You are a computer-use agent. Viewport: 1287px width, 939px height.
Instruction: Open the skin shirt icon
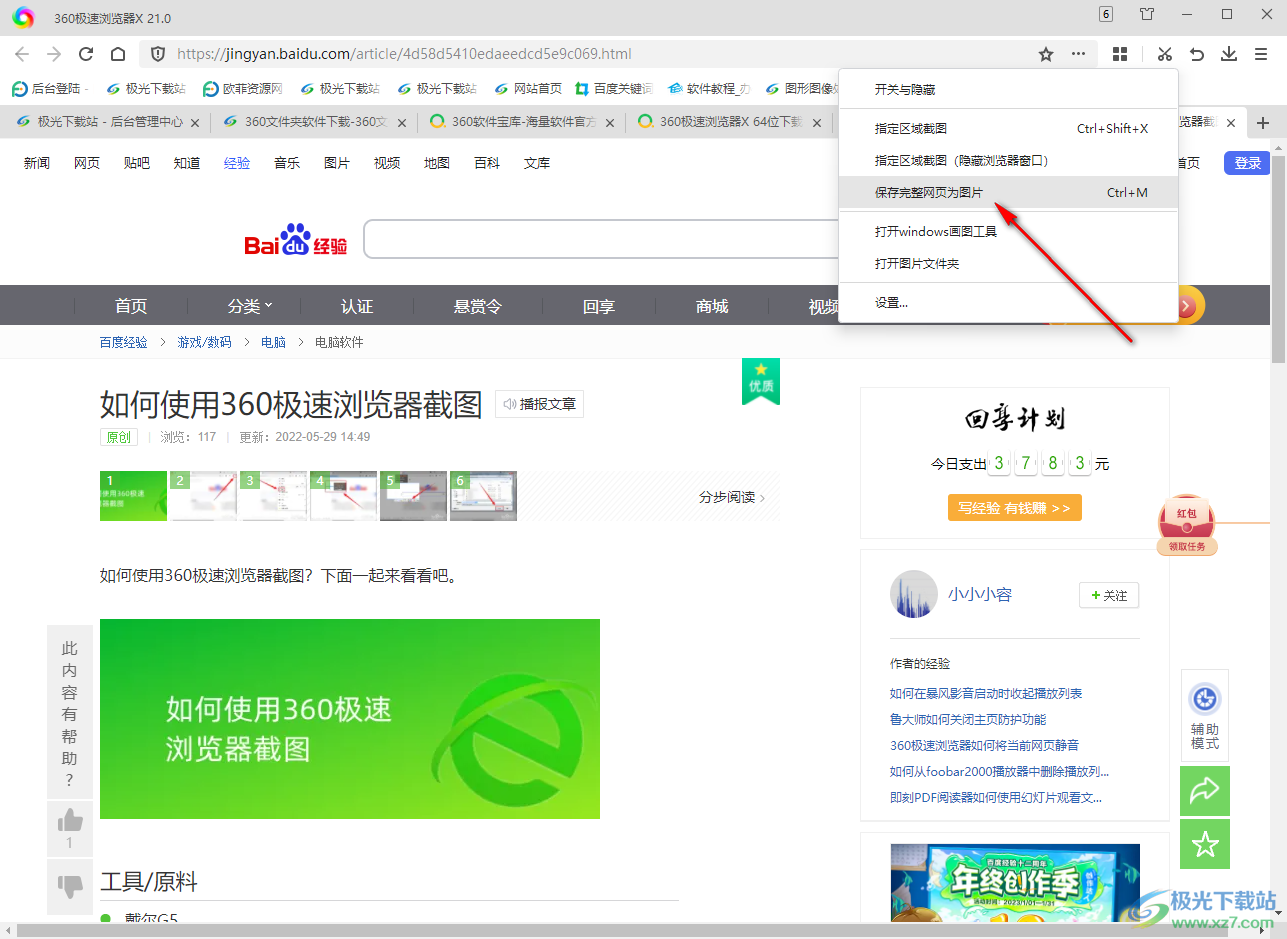pos(1147,15)
